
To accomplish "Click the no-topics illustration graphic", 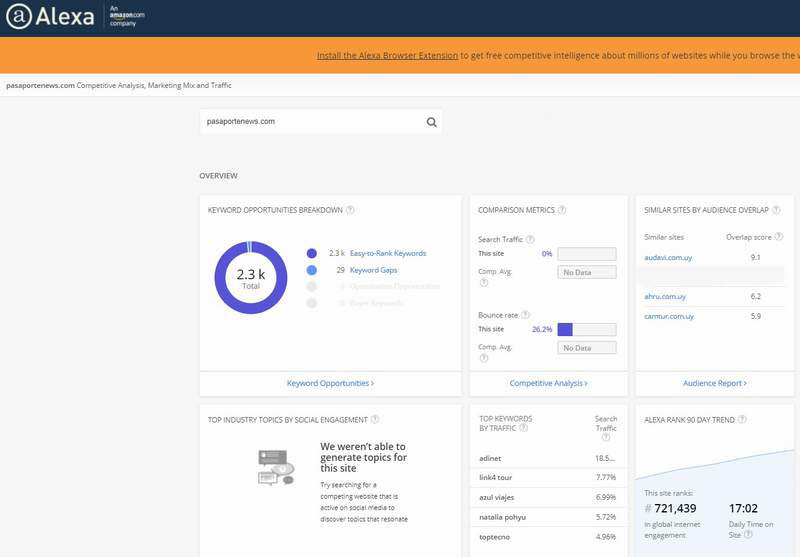I will 276,467.
